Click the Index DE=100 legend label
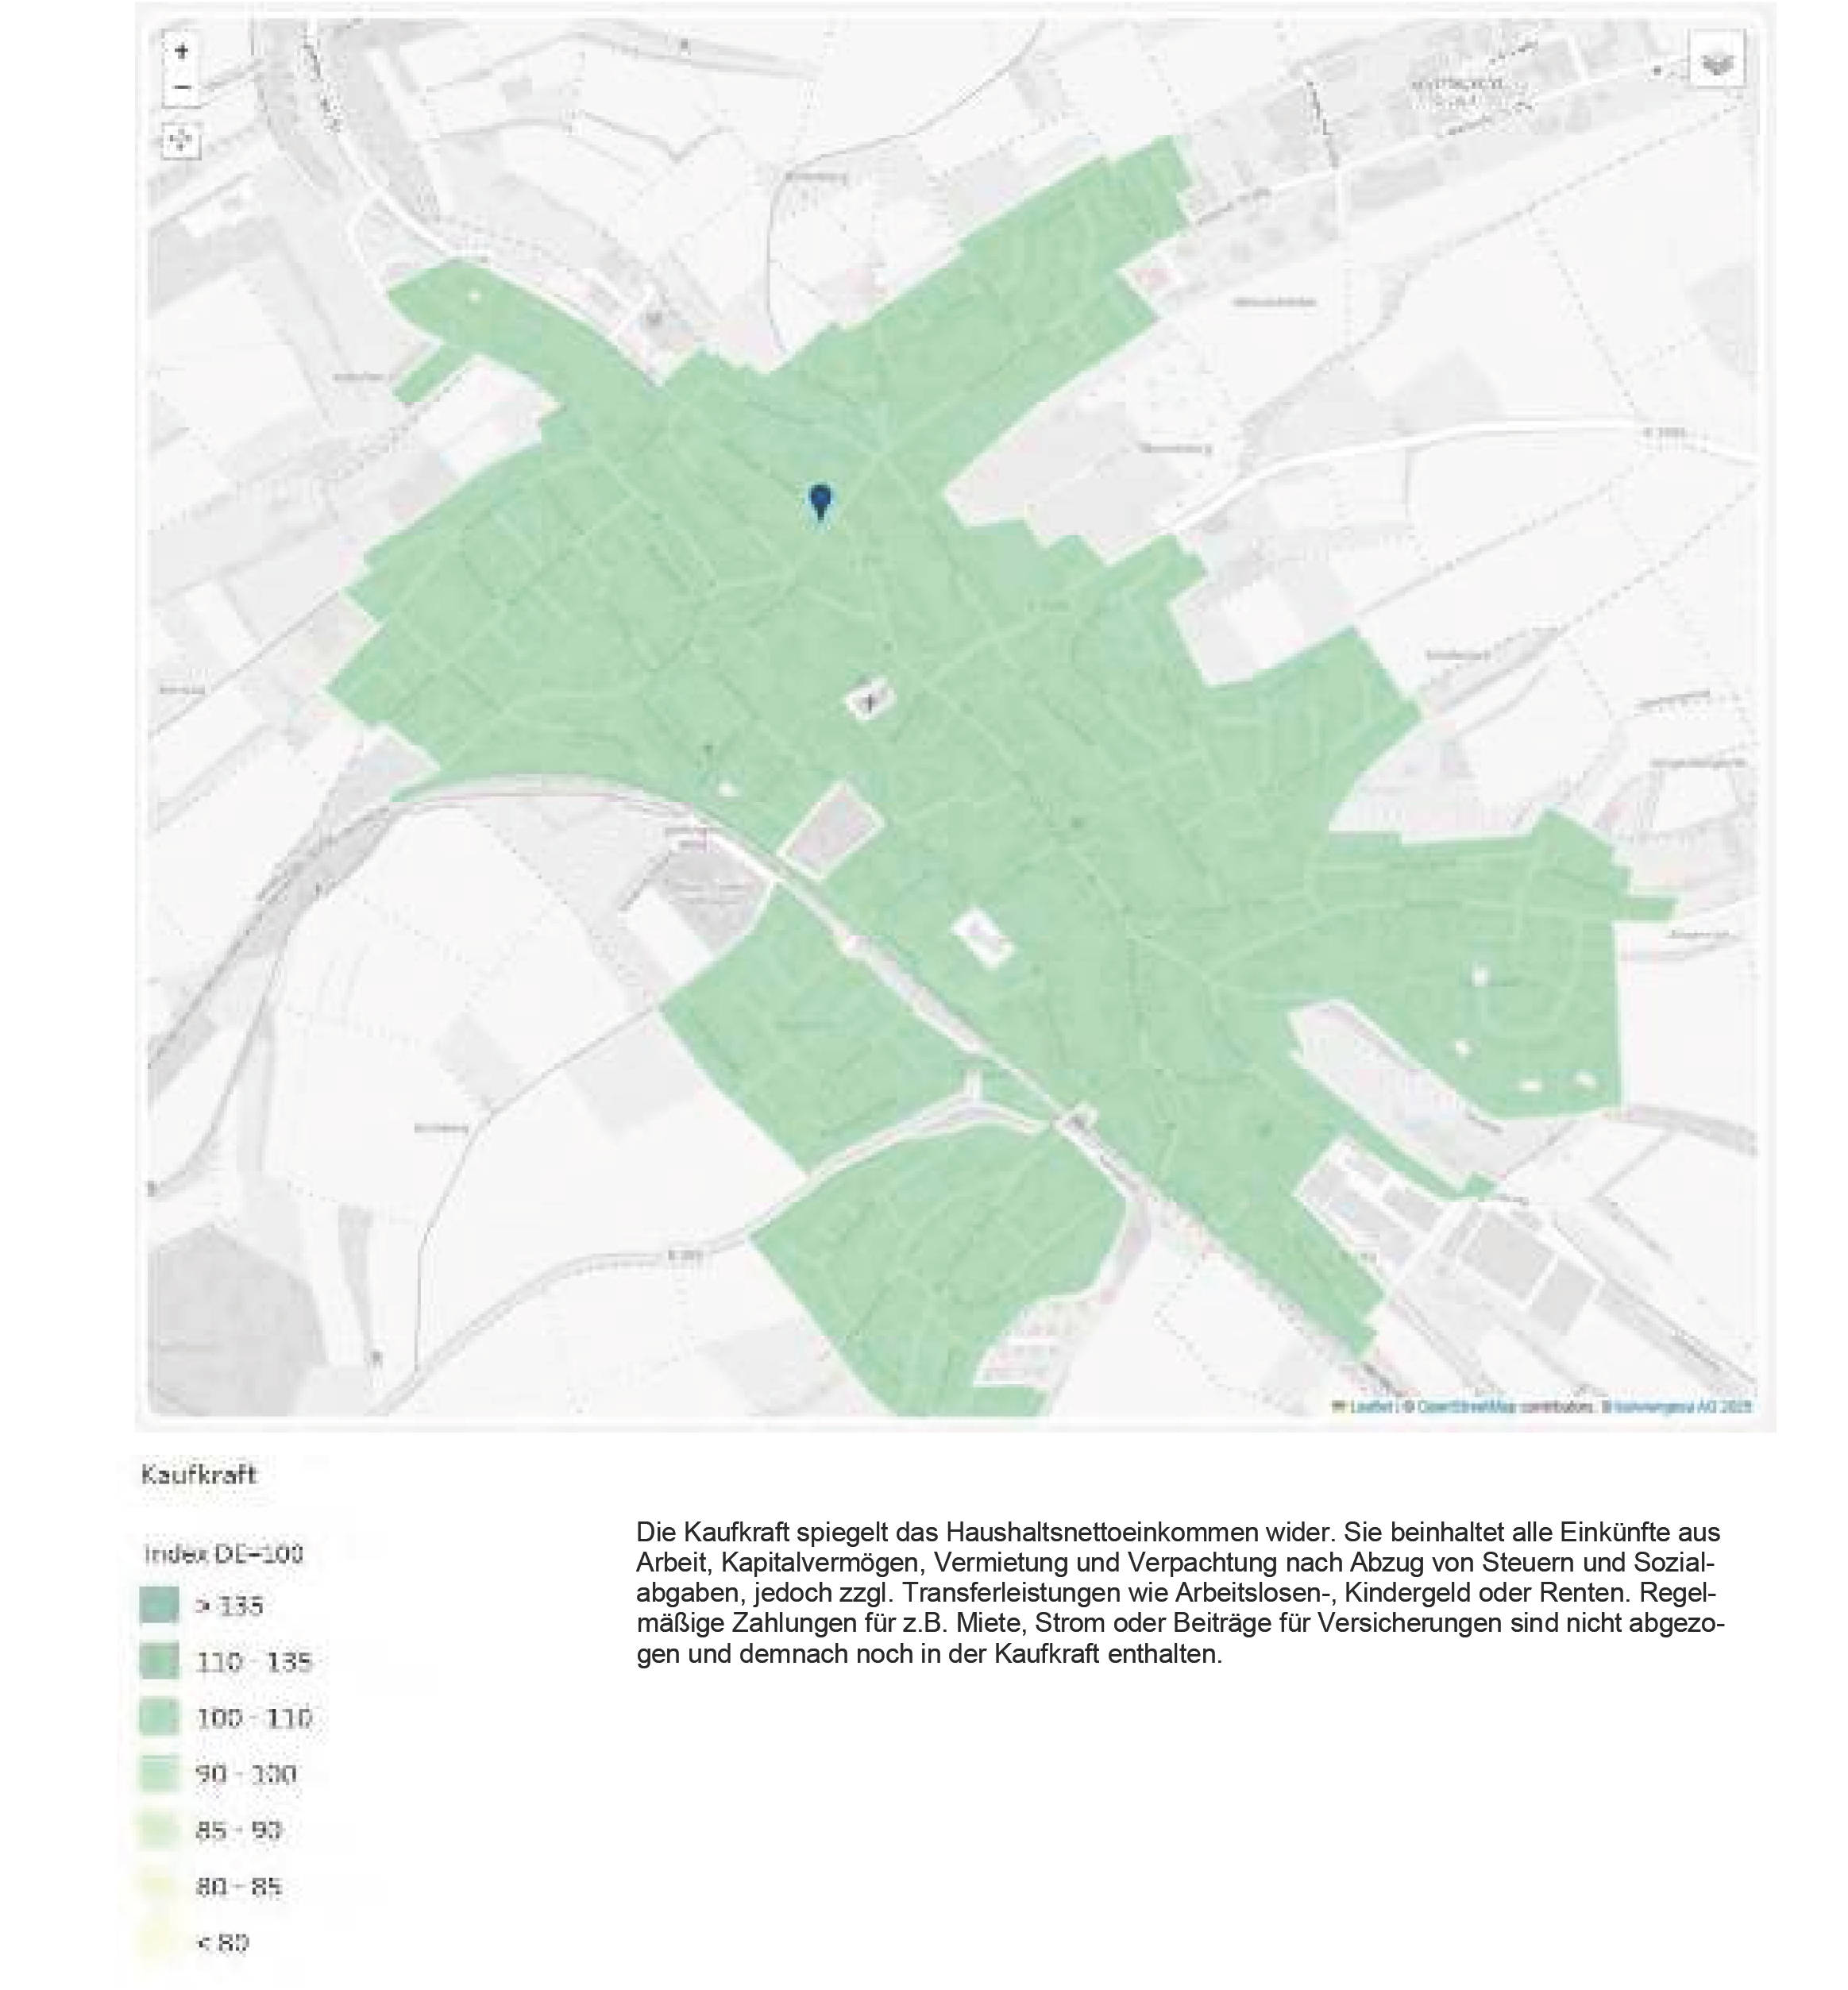 [x=223, y=1554]
